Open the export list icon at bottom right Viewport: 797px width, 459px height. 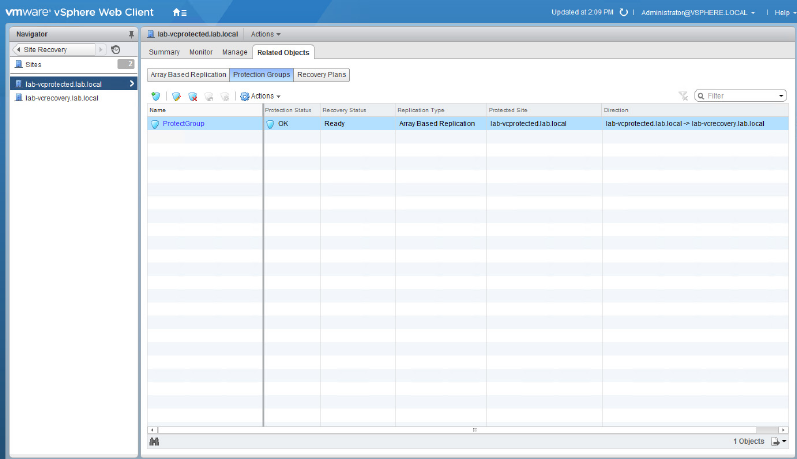pyautogui.click(x=777, y=441)
